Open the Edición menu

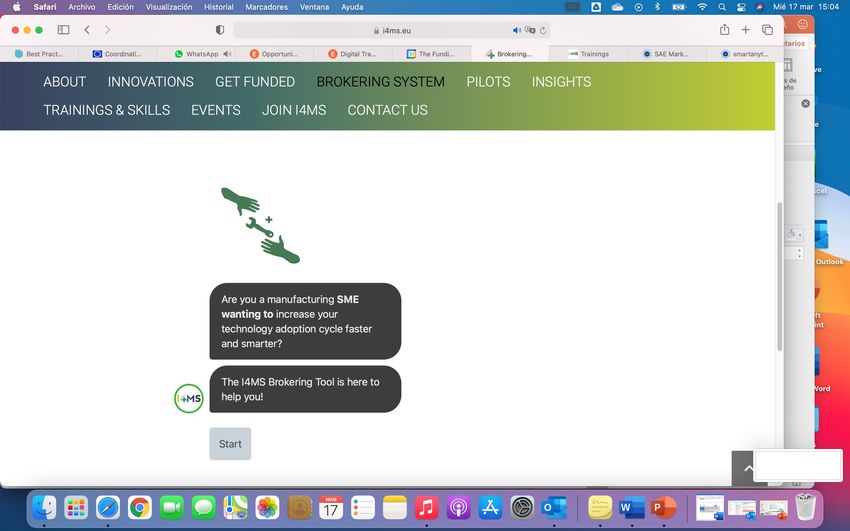coord(120,7)
